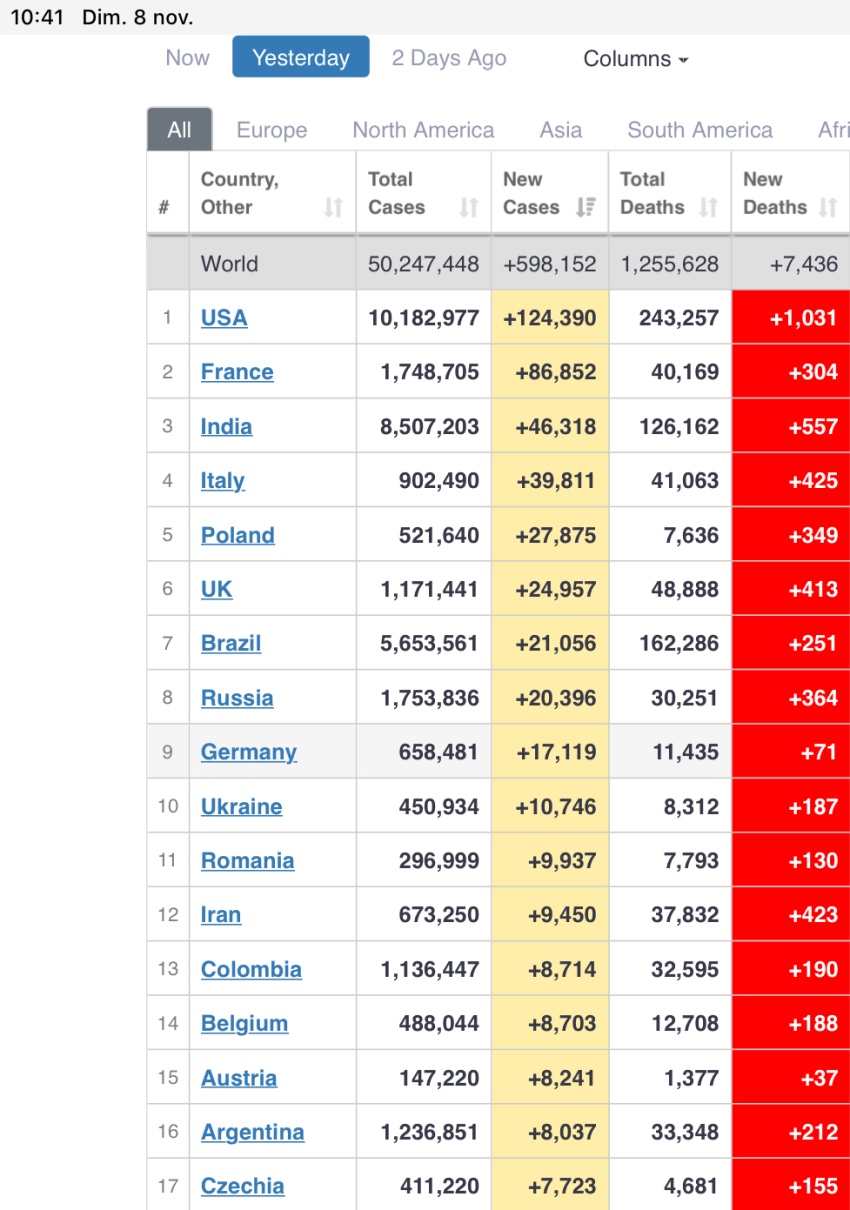View the South America tab
Viewport: 850px width, 1210px height.
(x=700, y=130)
